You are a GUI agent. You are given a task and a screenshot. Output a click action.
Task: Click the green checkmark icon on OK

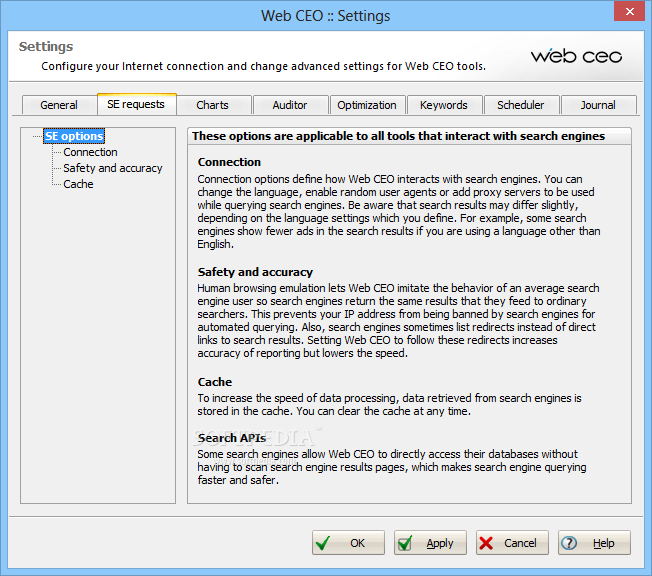323,542
